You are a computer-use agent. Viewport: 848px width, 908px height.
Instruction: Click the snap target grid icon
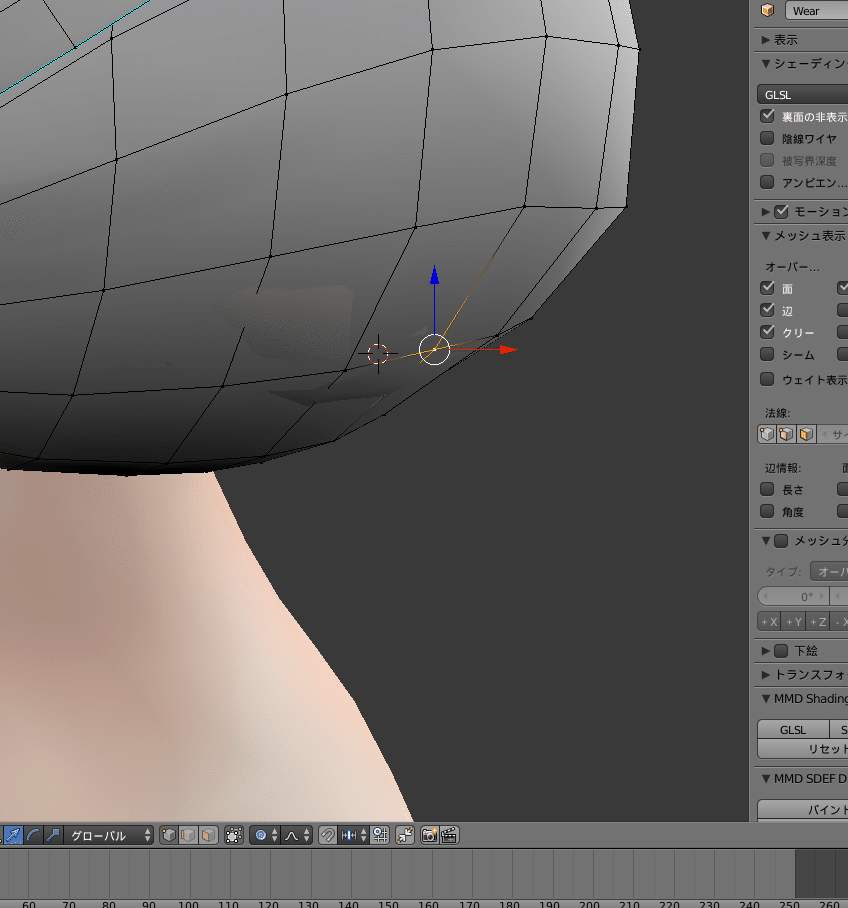click(x=380, y=835)
